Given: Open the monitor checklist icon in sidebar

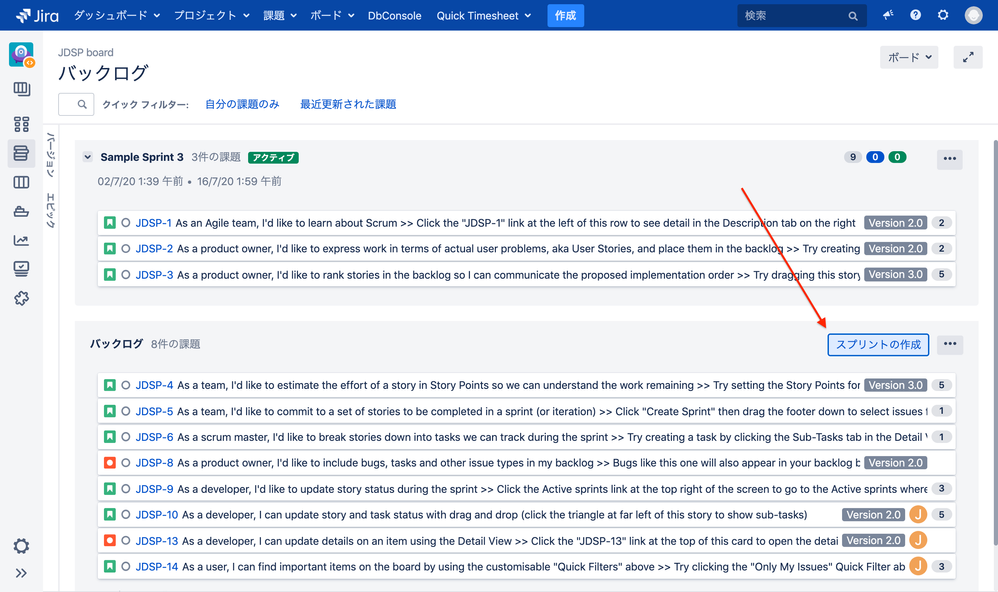Looking at the screenshot, I should point(21,269).
